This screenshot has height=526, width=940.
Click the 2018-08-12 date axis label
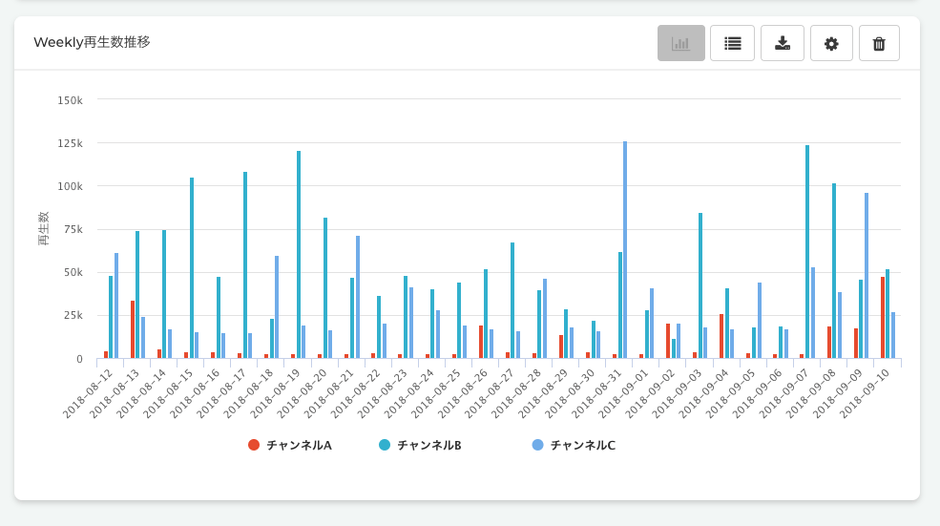point(89,393)
